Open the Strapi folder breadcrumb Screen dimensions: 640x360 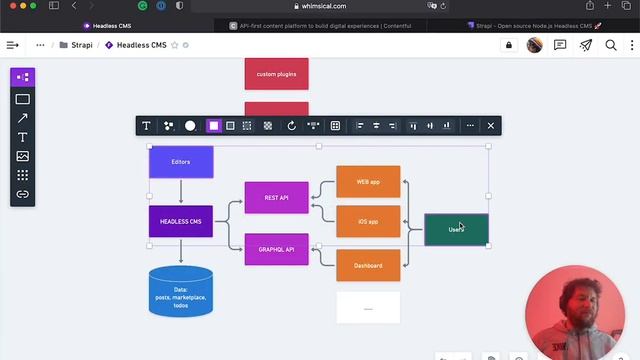coord(76,45)
